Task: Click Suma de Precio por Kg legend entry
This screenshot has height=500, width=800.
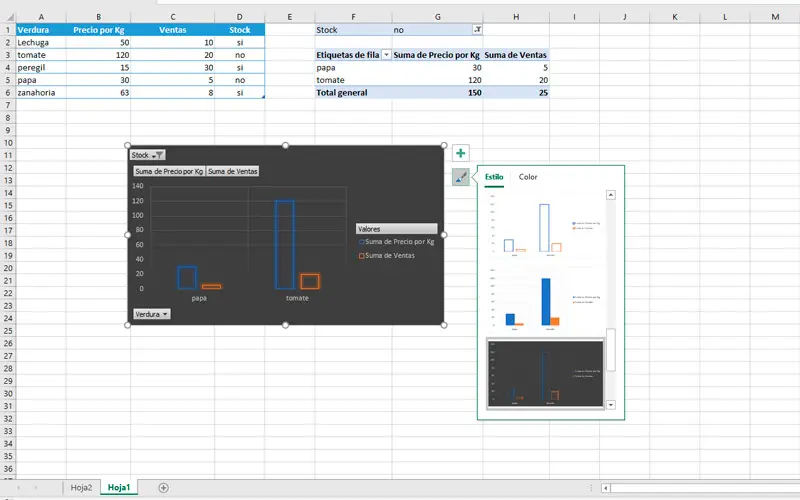Action: (397, 242)
